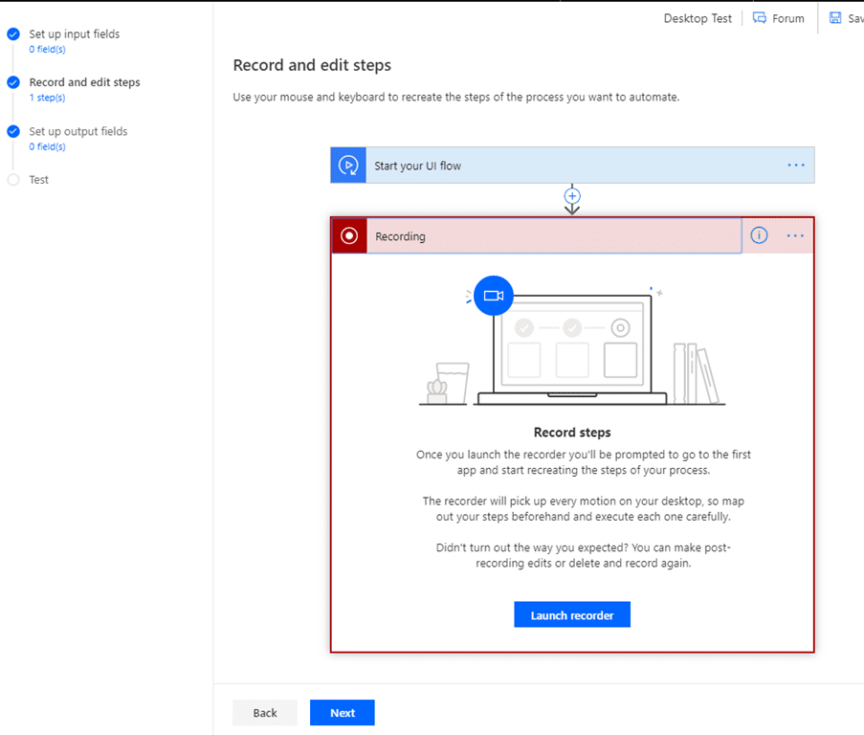The image size is (864, 735).
Task: Open the ellipsis menu on the Recording card
Action: [x=795, y=236]
